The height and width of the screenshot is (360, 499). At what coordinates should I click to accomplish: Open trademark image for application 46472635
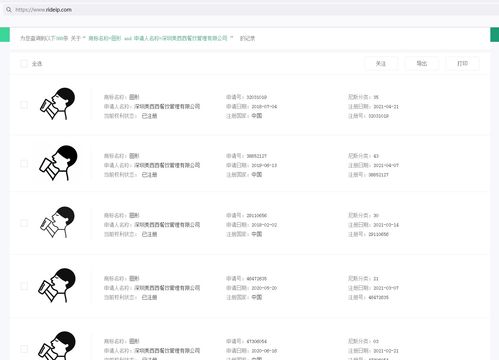pyautogui.click(x=57, y=285)
